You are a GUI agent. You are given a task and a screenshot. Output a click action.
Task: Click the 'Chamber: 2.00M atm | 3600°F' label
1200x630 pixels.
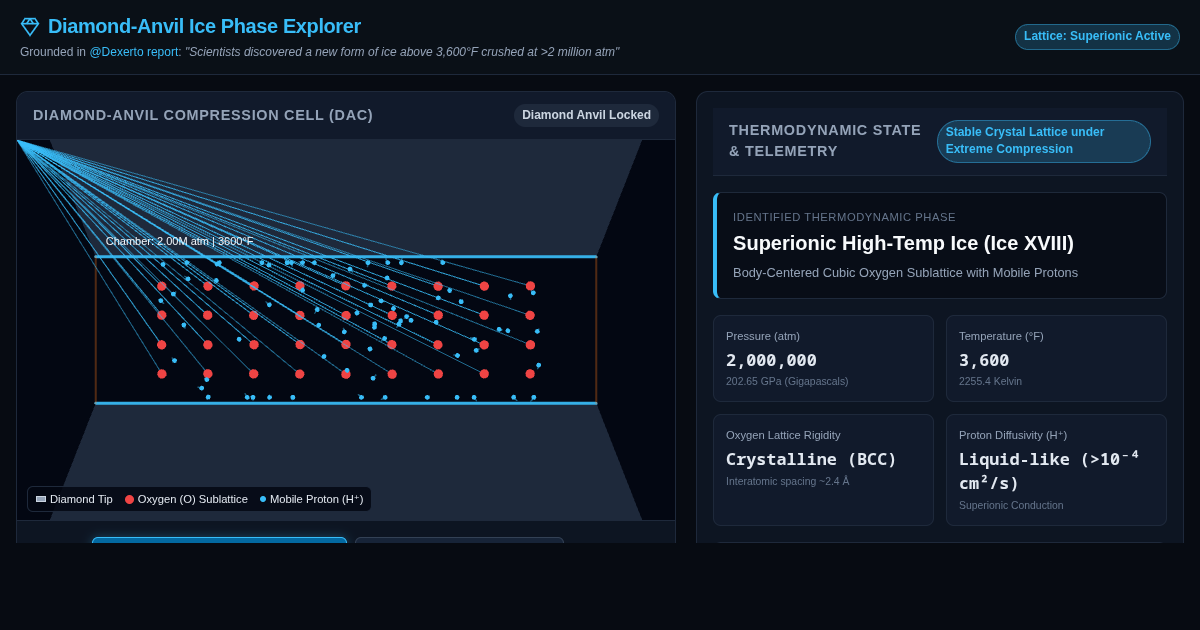click(180, 241)
